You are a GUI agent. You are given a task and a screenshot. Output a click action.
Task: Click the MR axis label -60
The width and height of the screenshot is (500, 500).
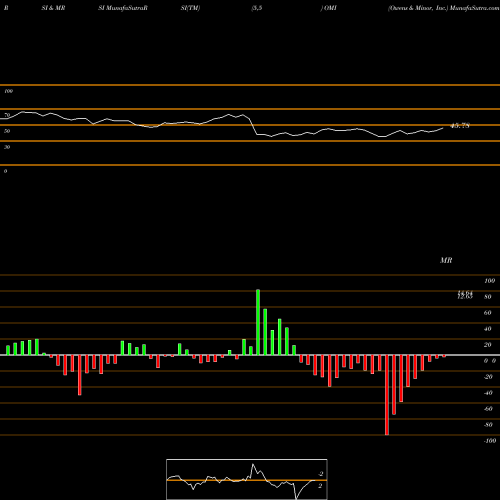(488, 409)
